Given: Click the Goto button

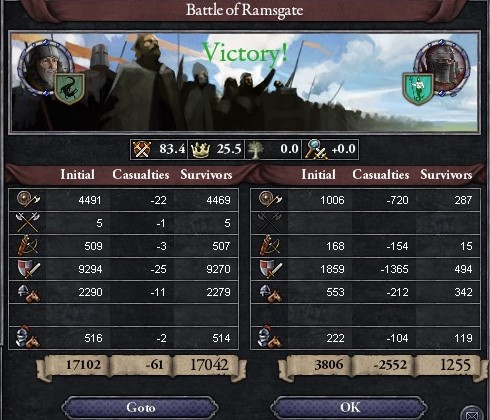Looking at the screenshot, I should tap(140, 407).
